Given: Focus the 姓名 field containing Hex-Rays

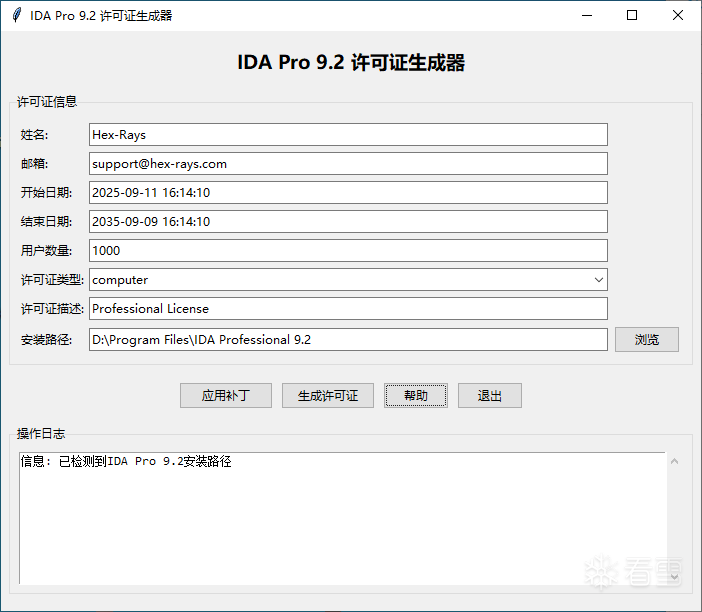Looking at the screenshot, I should click(348, 134).
